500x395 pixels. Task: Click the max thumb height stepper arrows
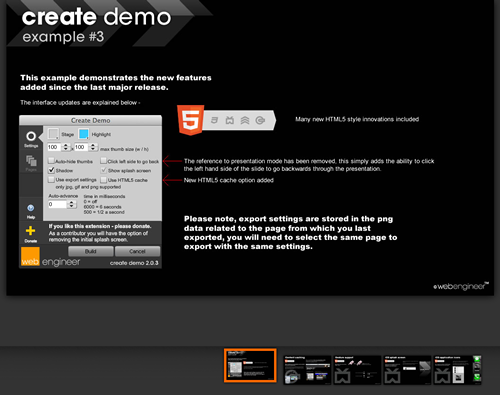pos(93,147)
